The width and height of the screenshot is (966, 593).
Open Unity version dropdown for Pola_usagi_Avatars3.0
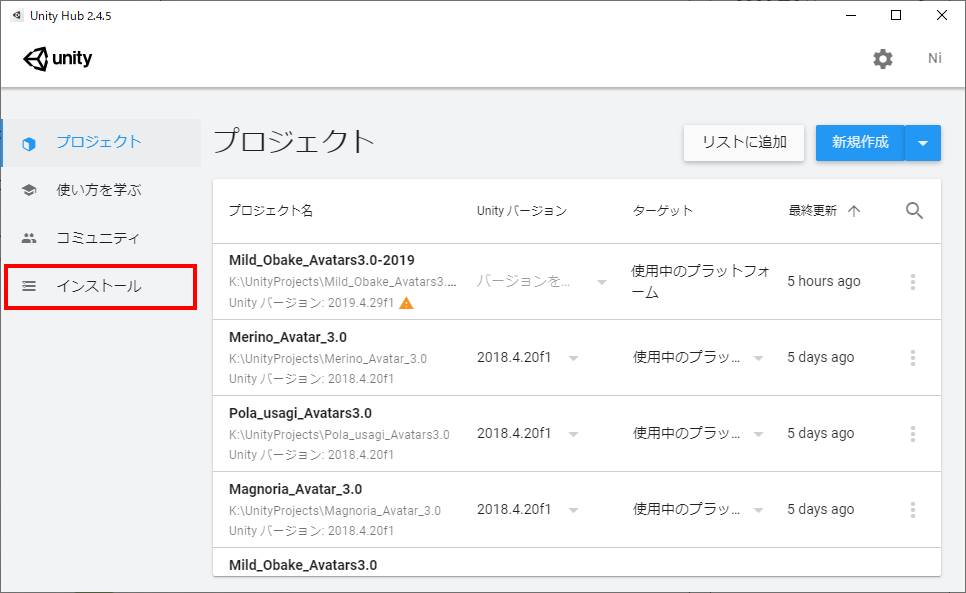tap(527, 434)
